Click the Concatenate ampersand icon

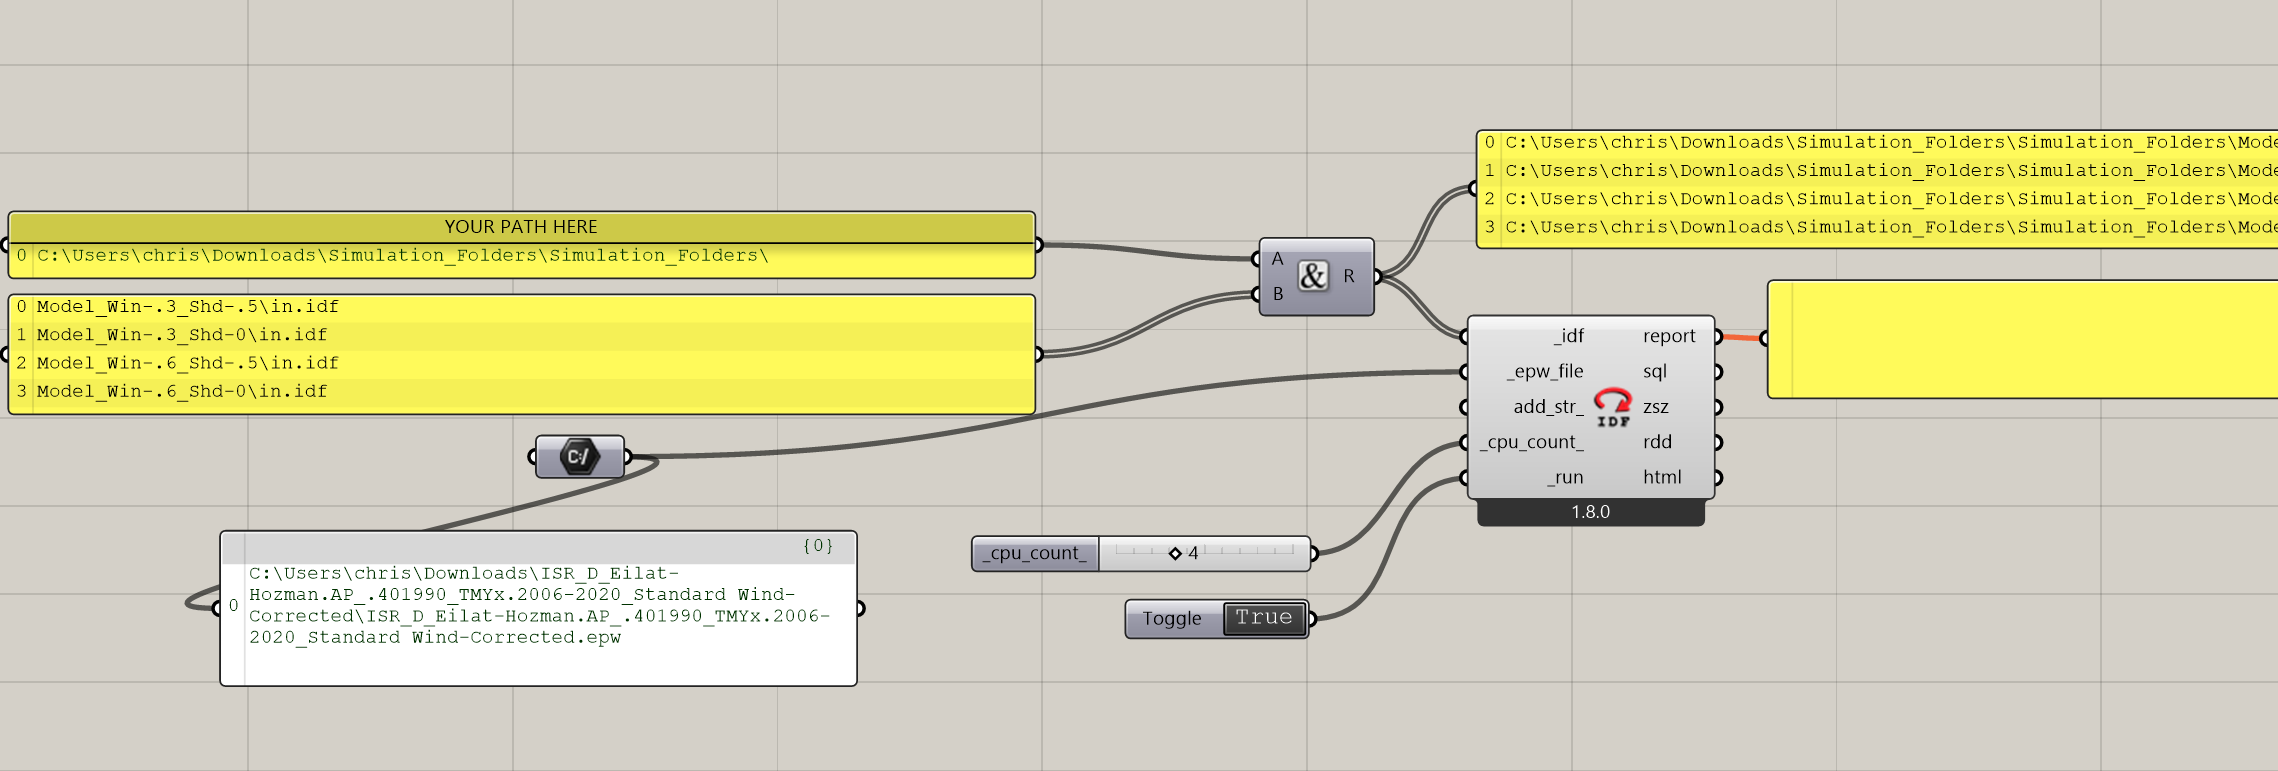tap(1313, 276)
